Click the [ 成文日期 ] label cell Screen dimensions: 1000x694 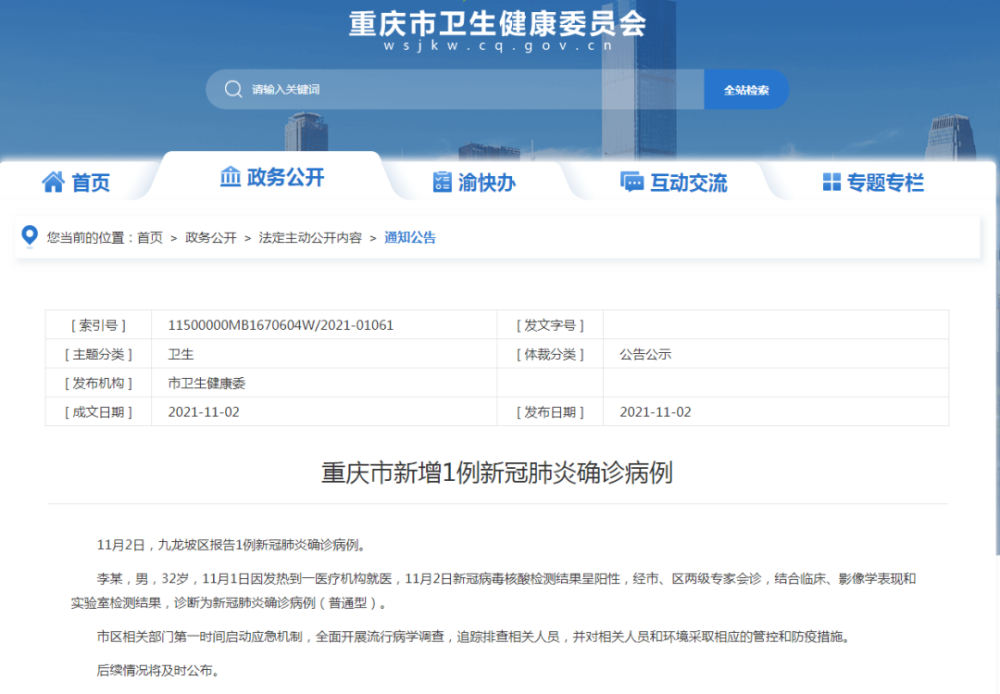98,412
